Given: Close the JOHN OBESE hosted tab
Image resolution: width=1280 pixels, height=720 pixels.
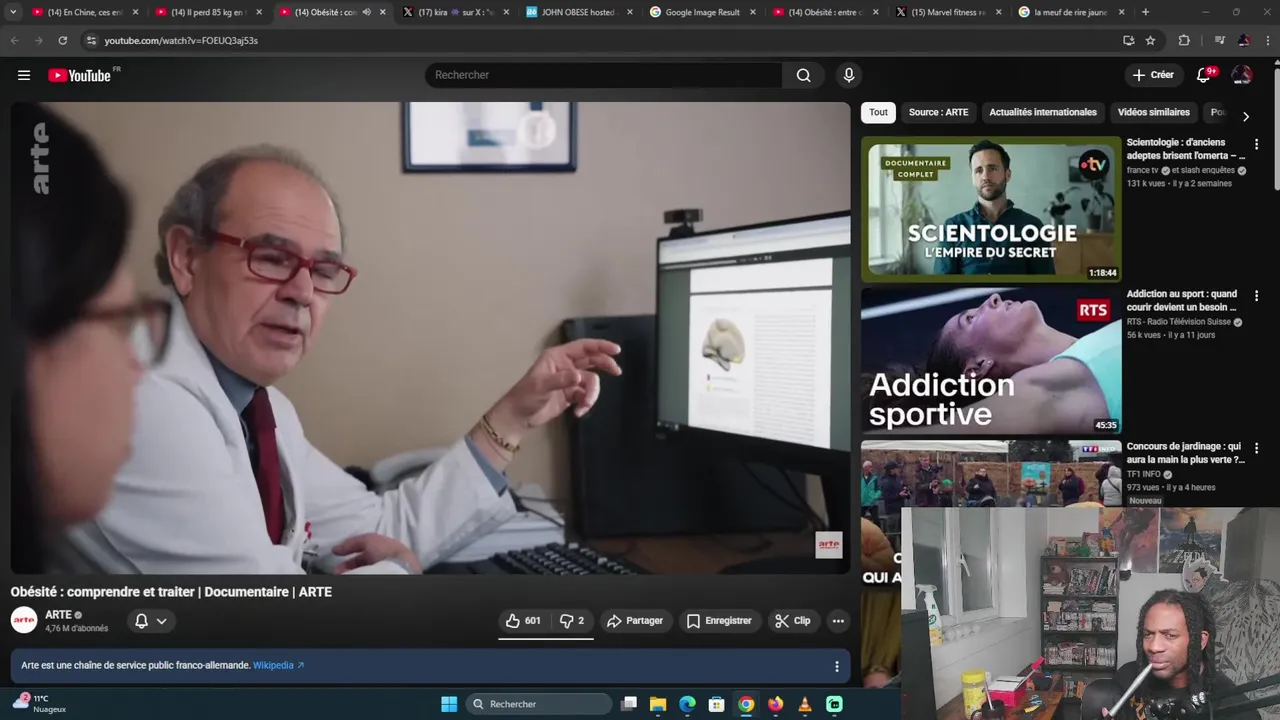Looking at the screenshot, I should (x=629, y=12).
